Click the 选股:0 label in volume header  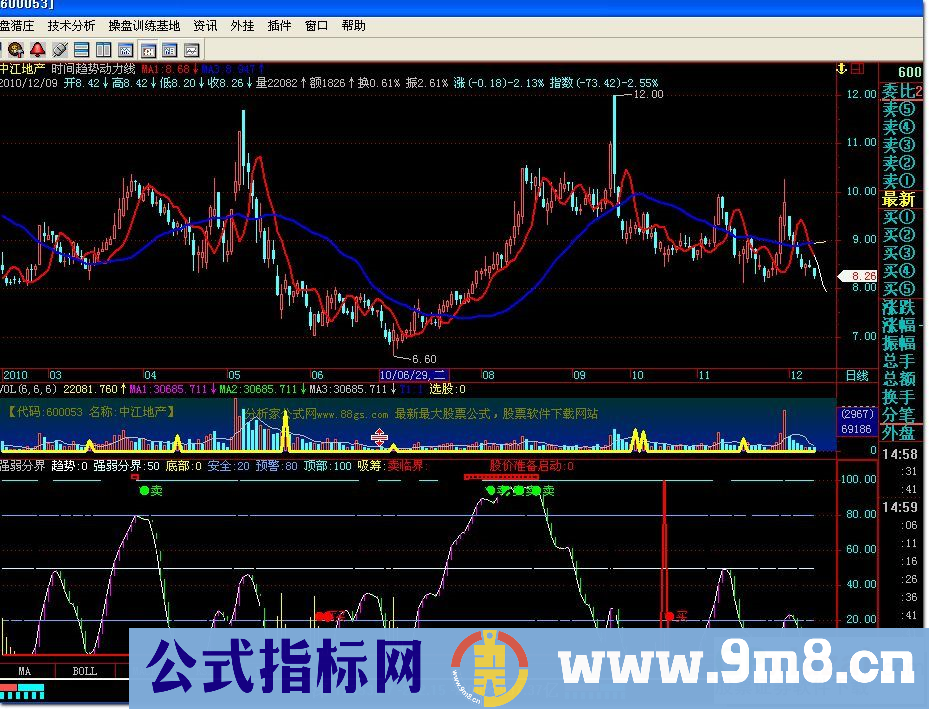point(447,389)
